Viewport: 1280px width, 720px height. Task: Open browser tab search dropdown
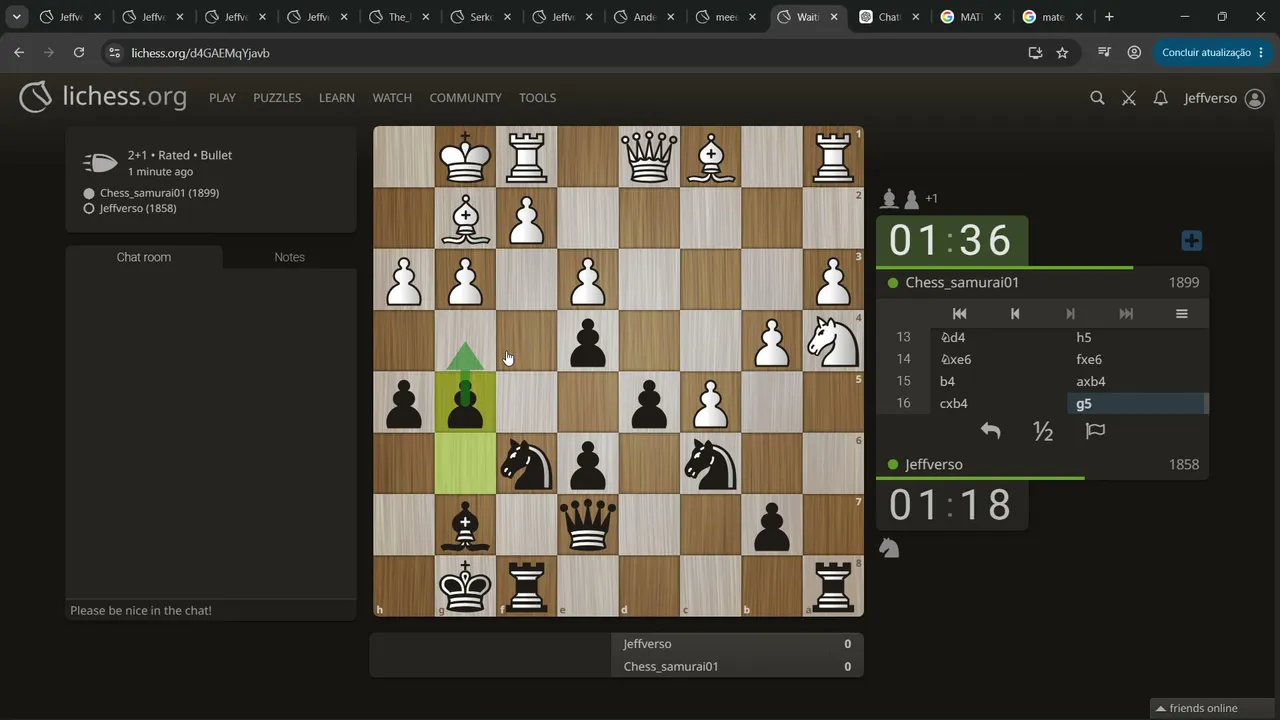[17, 17]
